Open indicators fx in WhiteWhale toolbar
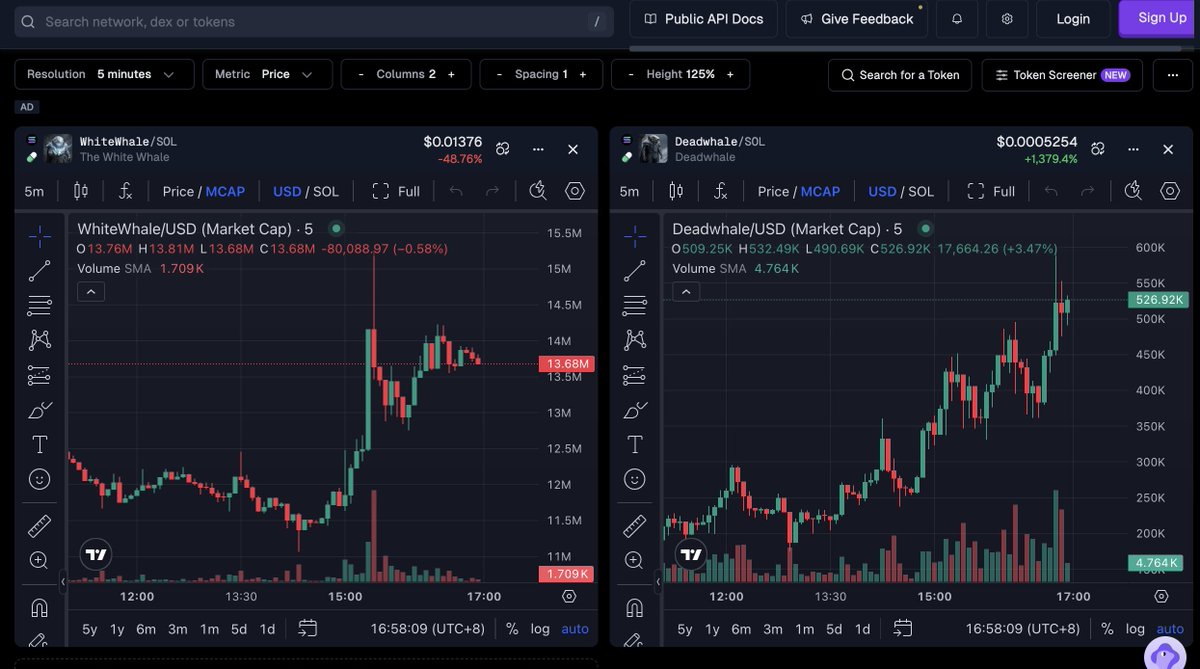 (x=125, y=191)
